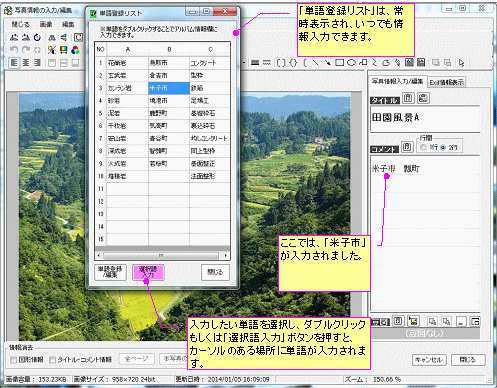The height and width of the screenshot is (388, 497).
Task: Check the 図形情報 checkbox
Action: pos(13,360)
